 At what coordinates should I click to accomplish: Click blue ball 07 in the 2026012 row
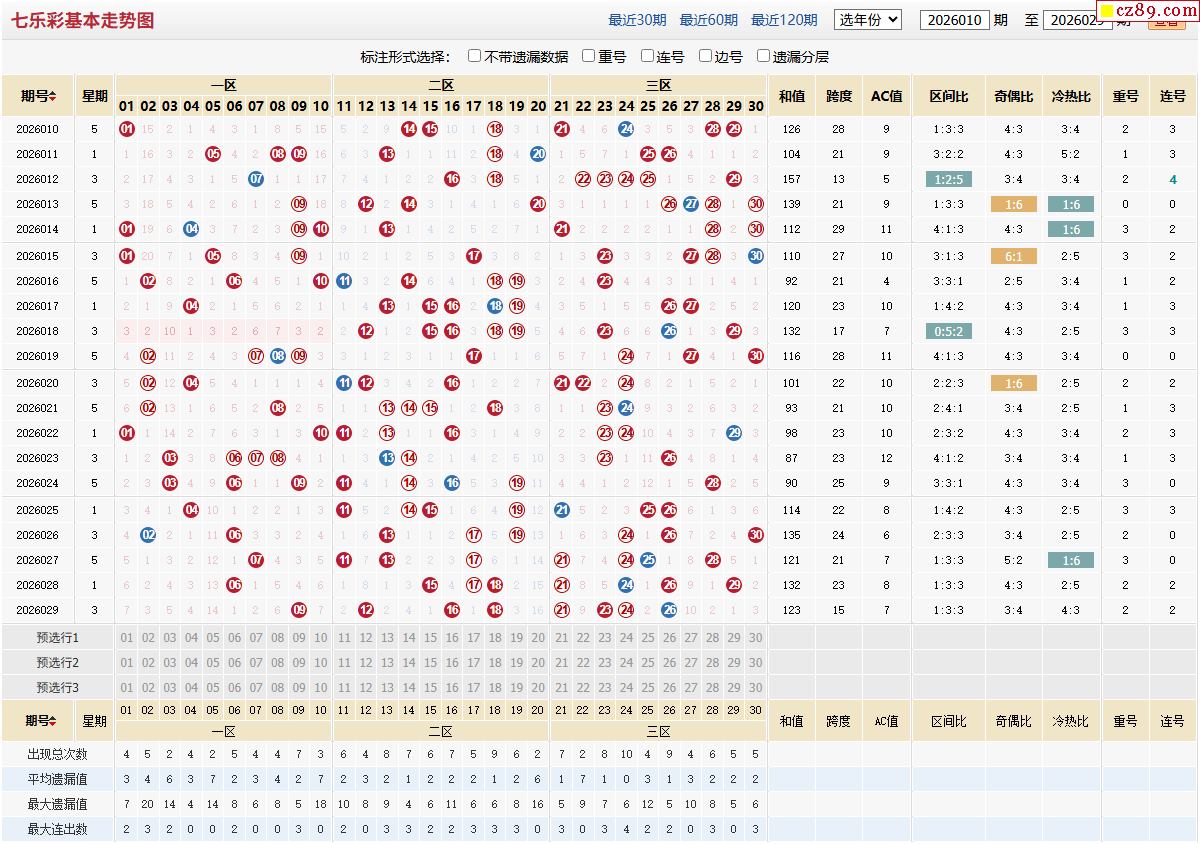click(256, 179)
